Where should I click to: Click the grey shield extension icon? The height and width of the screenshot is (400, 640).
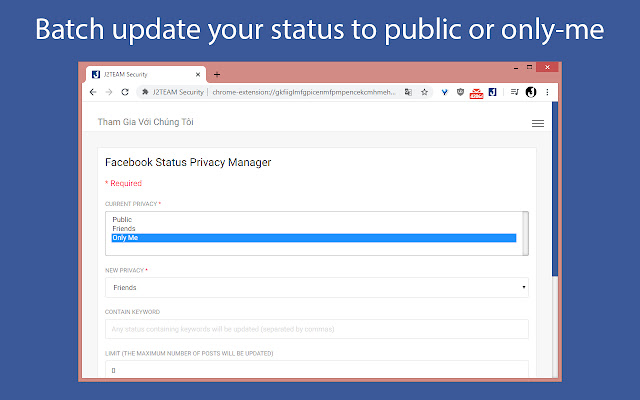pyautogui.click(x=459, y=92)
